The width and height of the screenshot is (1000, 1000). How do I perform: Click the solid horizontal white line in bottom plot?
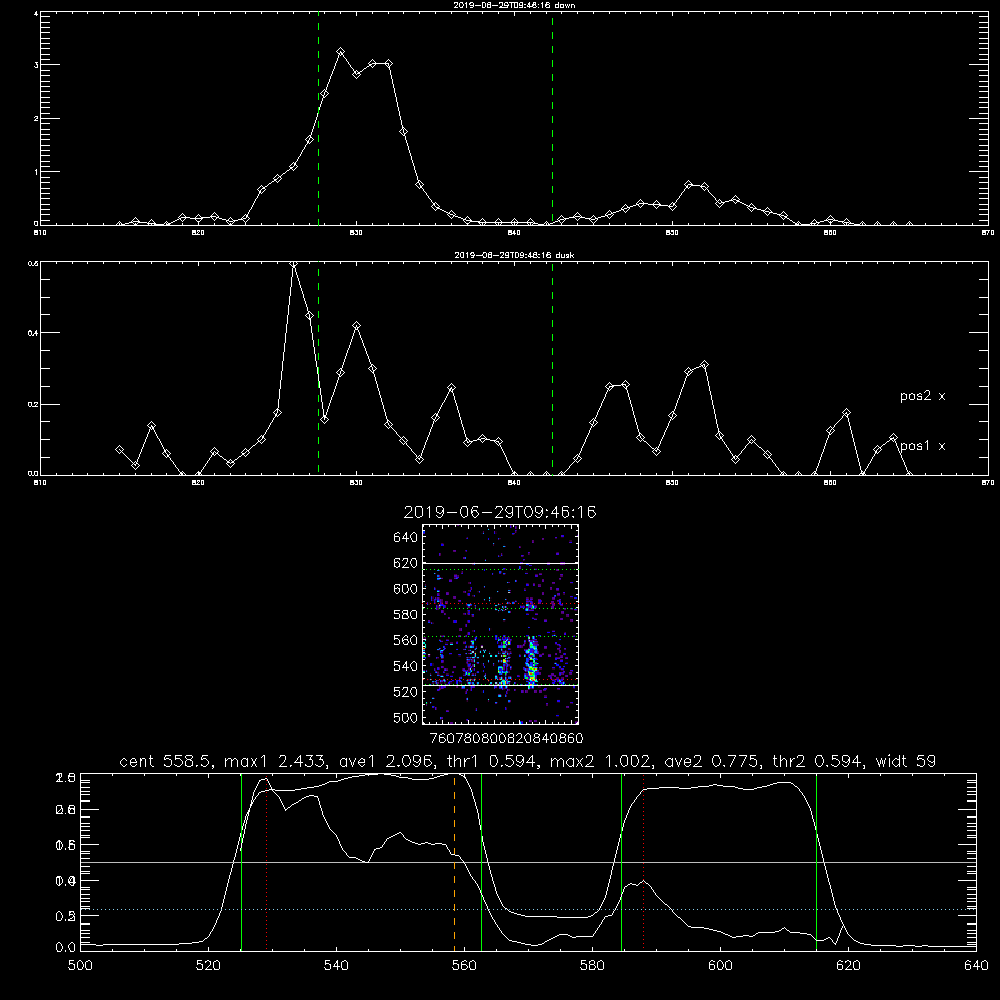[528, 862]
